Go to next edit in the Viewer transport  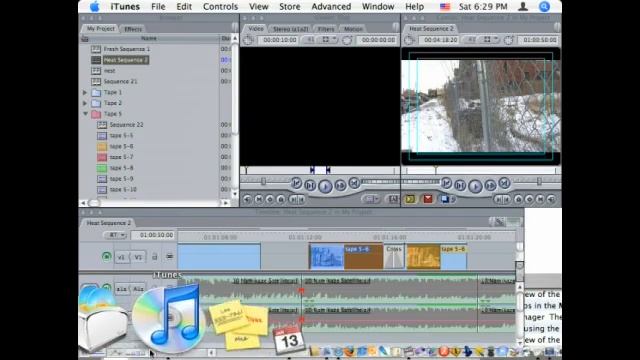[354, 184]
